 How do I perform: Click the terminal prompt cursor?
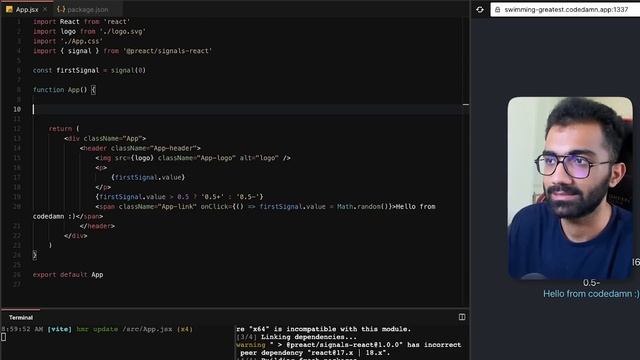tap(4, 337)
